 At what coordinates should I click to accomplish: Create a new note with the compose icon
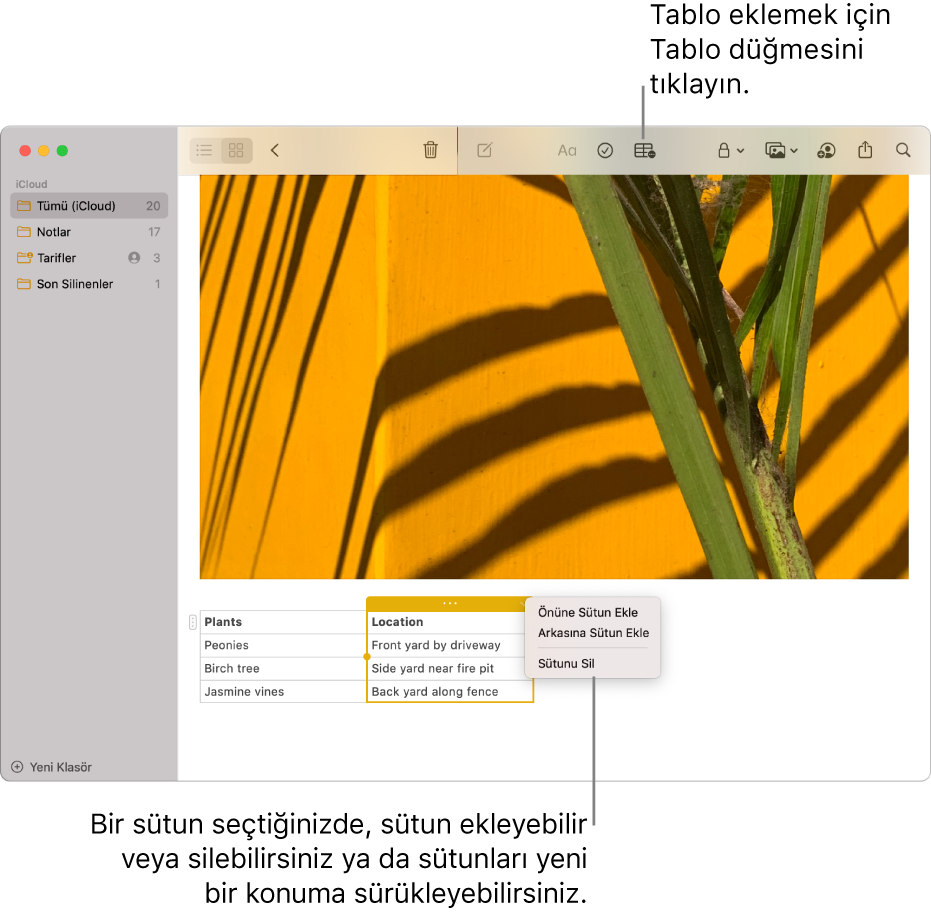[x=484, y=150]
